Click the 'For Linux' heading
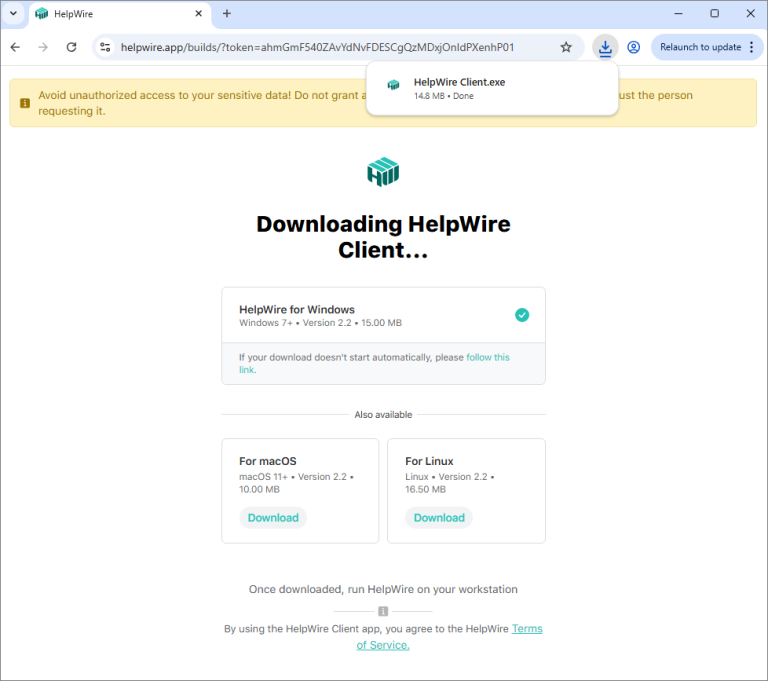The width and height of the screenshot is (768, 681). point(429,461)
